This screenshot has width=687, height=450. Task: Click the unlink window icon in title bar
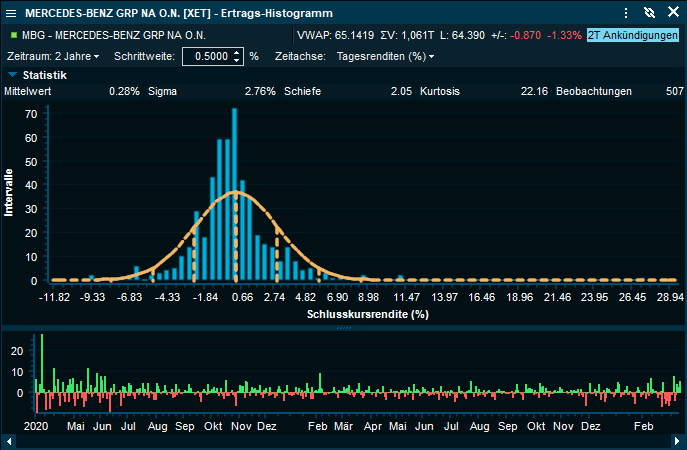click(648, 13)
